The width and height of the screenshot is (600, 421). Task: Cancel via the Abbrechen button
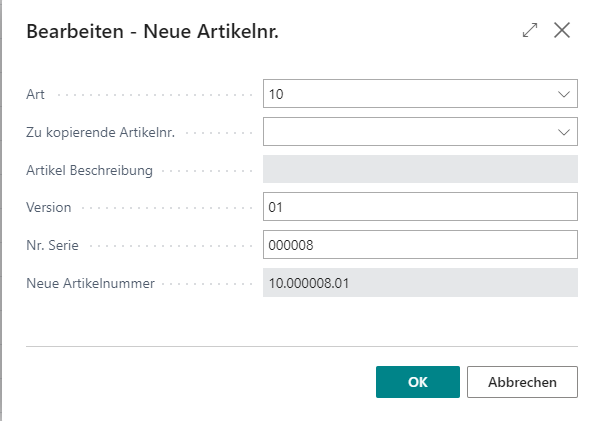(x=522, y=382)
